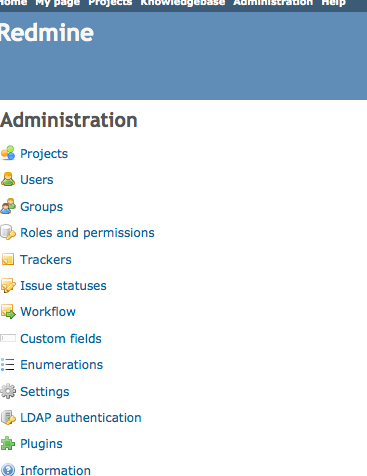Click the Groups people icon
Viewport: 367px width, 476px height.
point(8,206)
